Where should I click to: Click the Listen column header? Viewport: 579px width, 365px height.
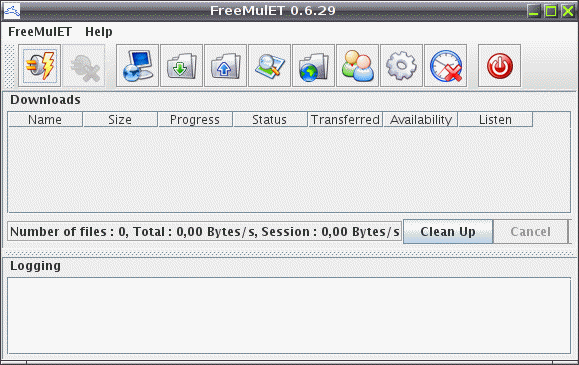pos(495,120)
